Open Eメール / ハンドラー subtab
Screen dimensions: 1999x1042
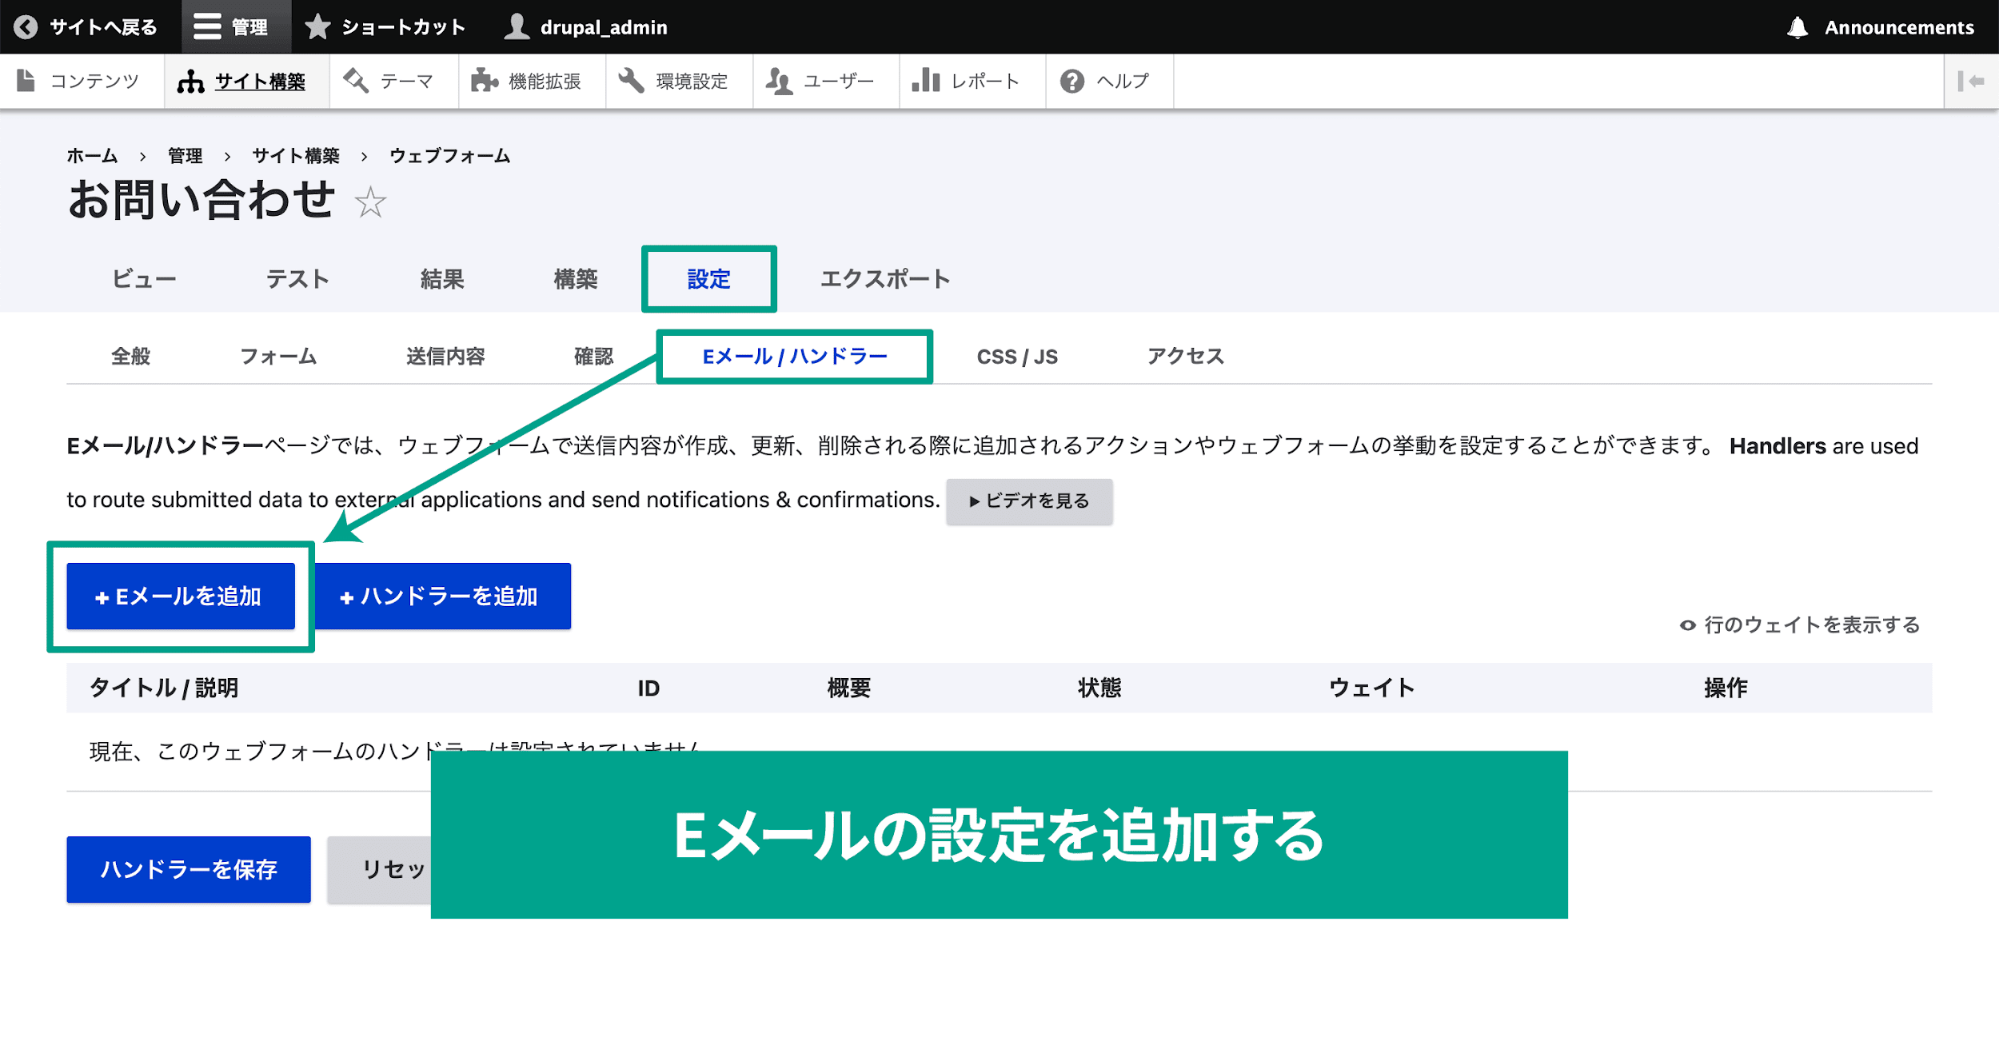[795, 357]
